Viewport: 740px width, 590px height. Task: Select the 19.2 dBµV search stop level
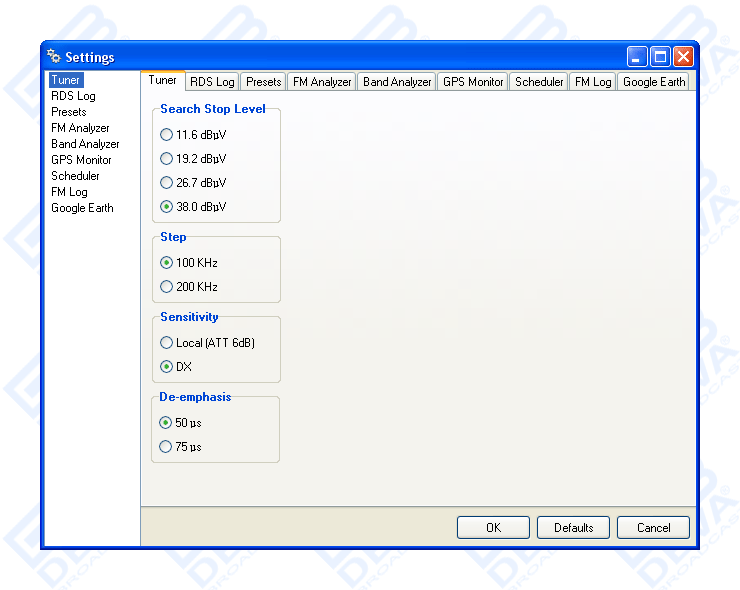click(167, 159)
